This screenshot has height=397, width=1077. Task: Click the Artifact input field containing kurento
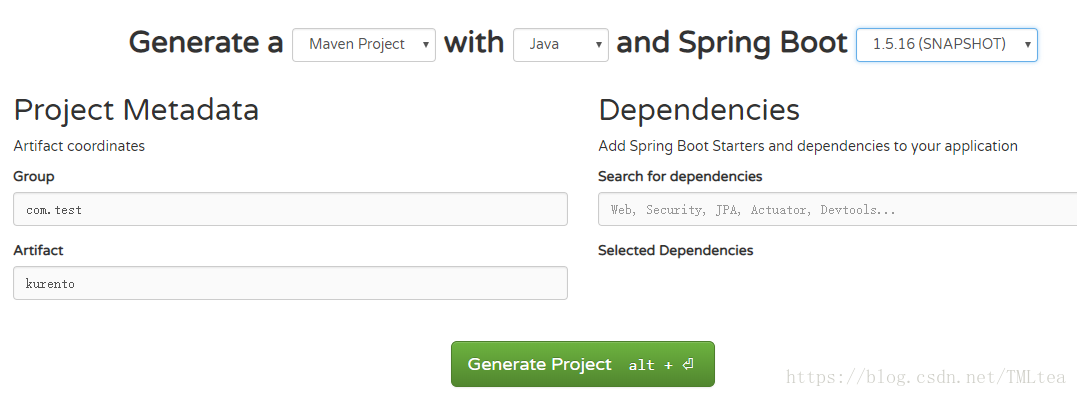pos(290,283)
